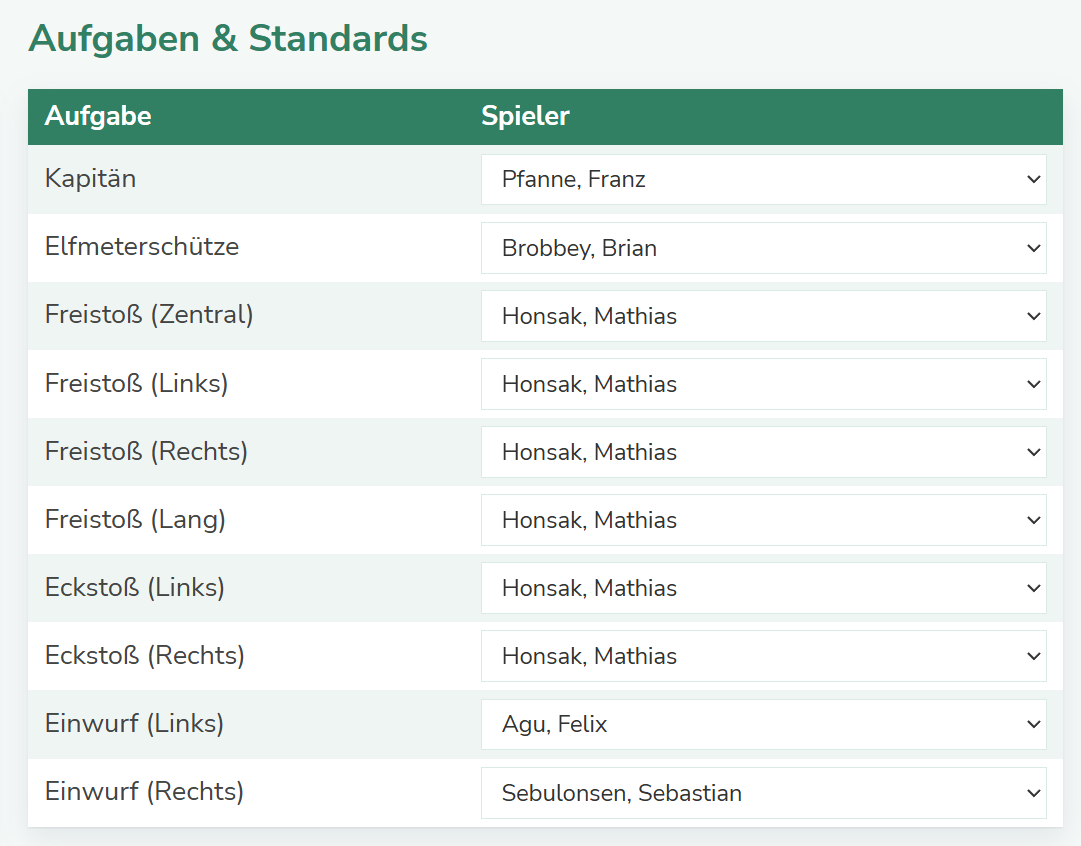This screenshot has width=1081, height=846.
Task: Open the Einwurf (Links) dropdown showing Agu, Felix
Action: tap(763, 724)
